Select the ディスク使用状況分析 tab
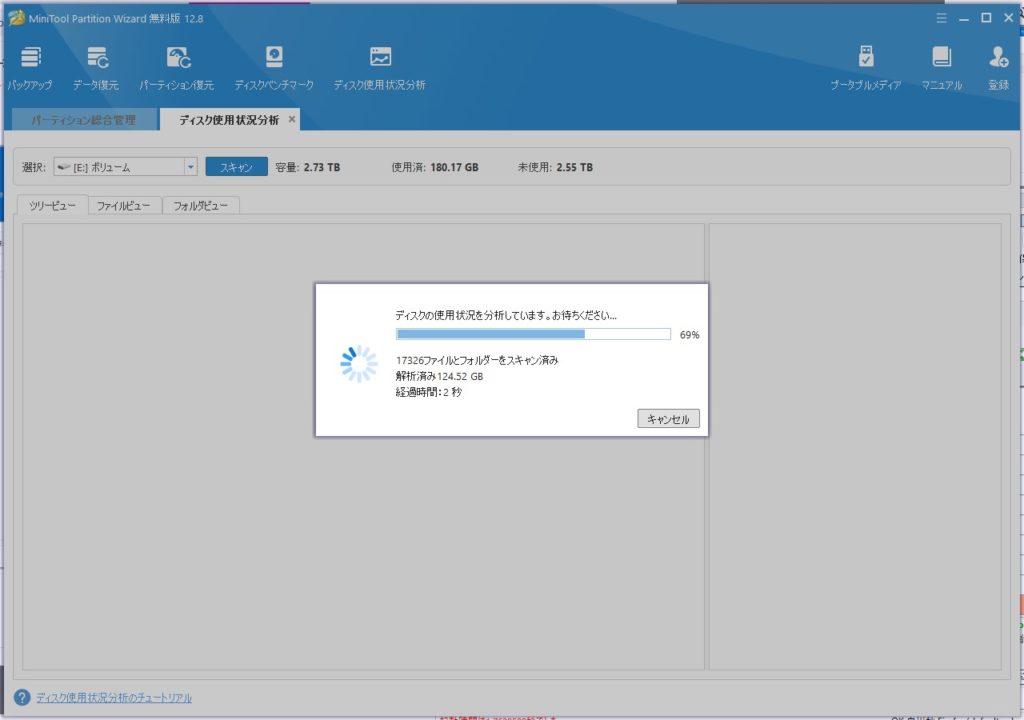The height and width of the screenshot is (720, 1024). pyautogui.click(x=229, y=120)
